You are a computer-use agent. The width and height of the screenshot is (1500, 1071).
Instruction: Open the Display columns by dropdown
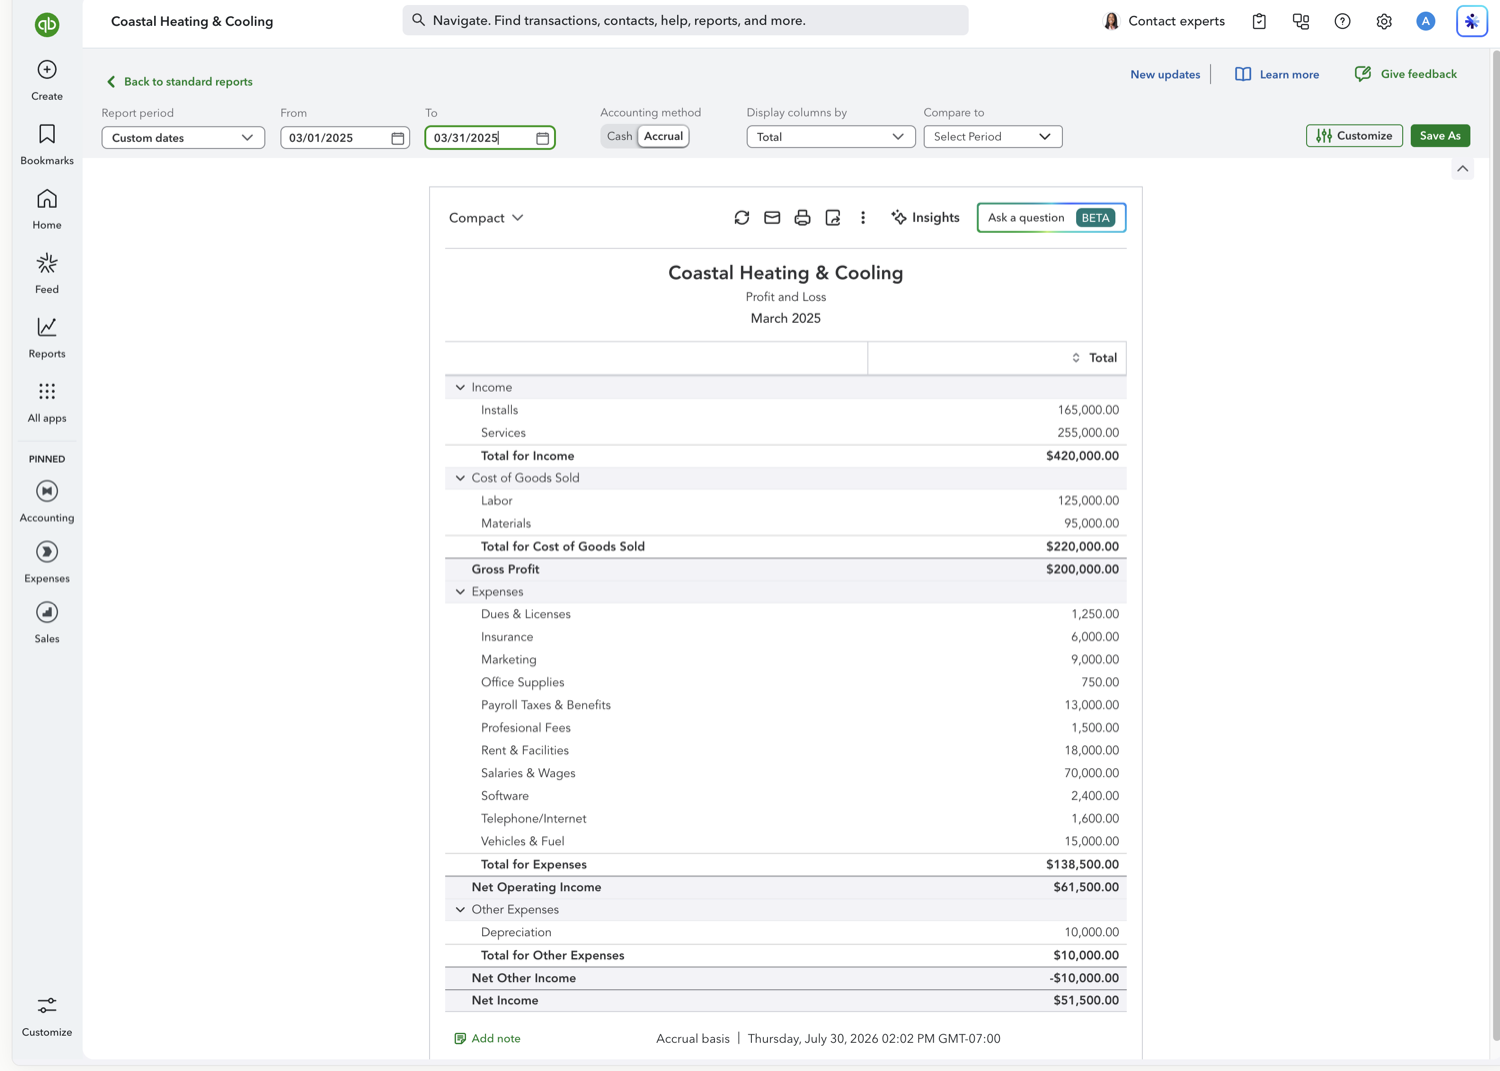[x=831, y=137]
